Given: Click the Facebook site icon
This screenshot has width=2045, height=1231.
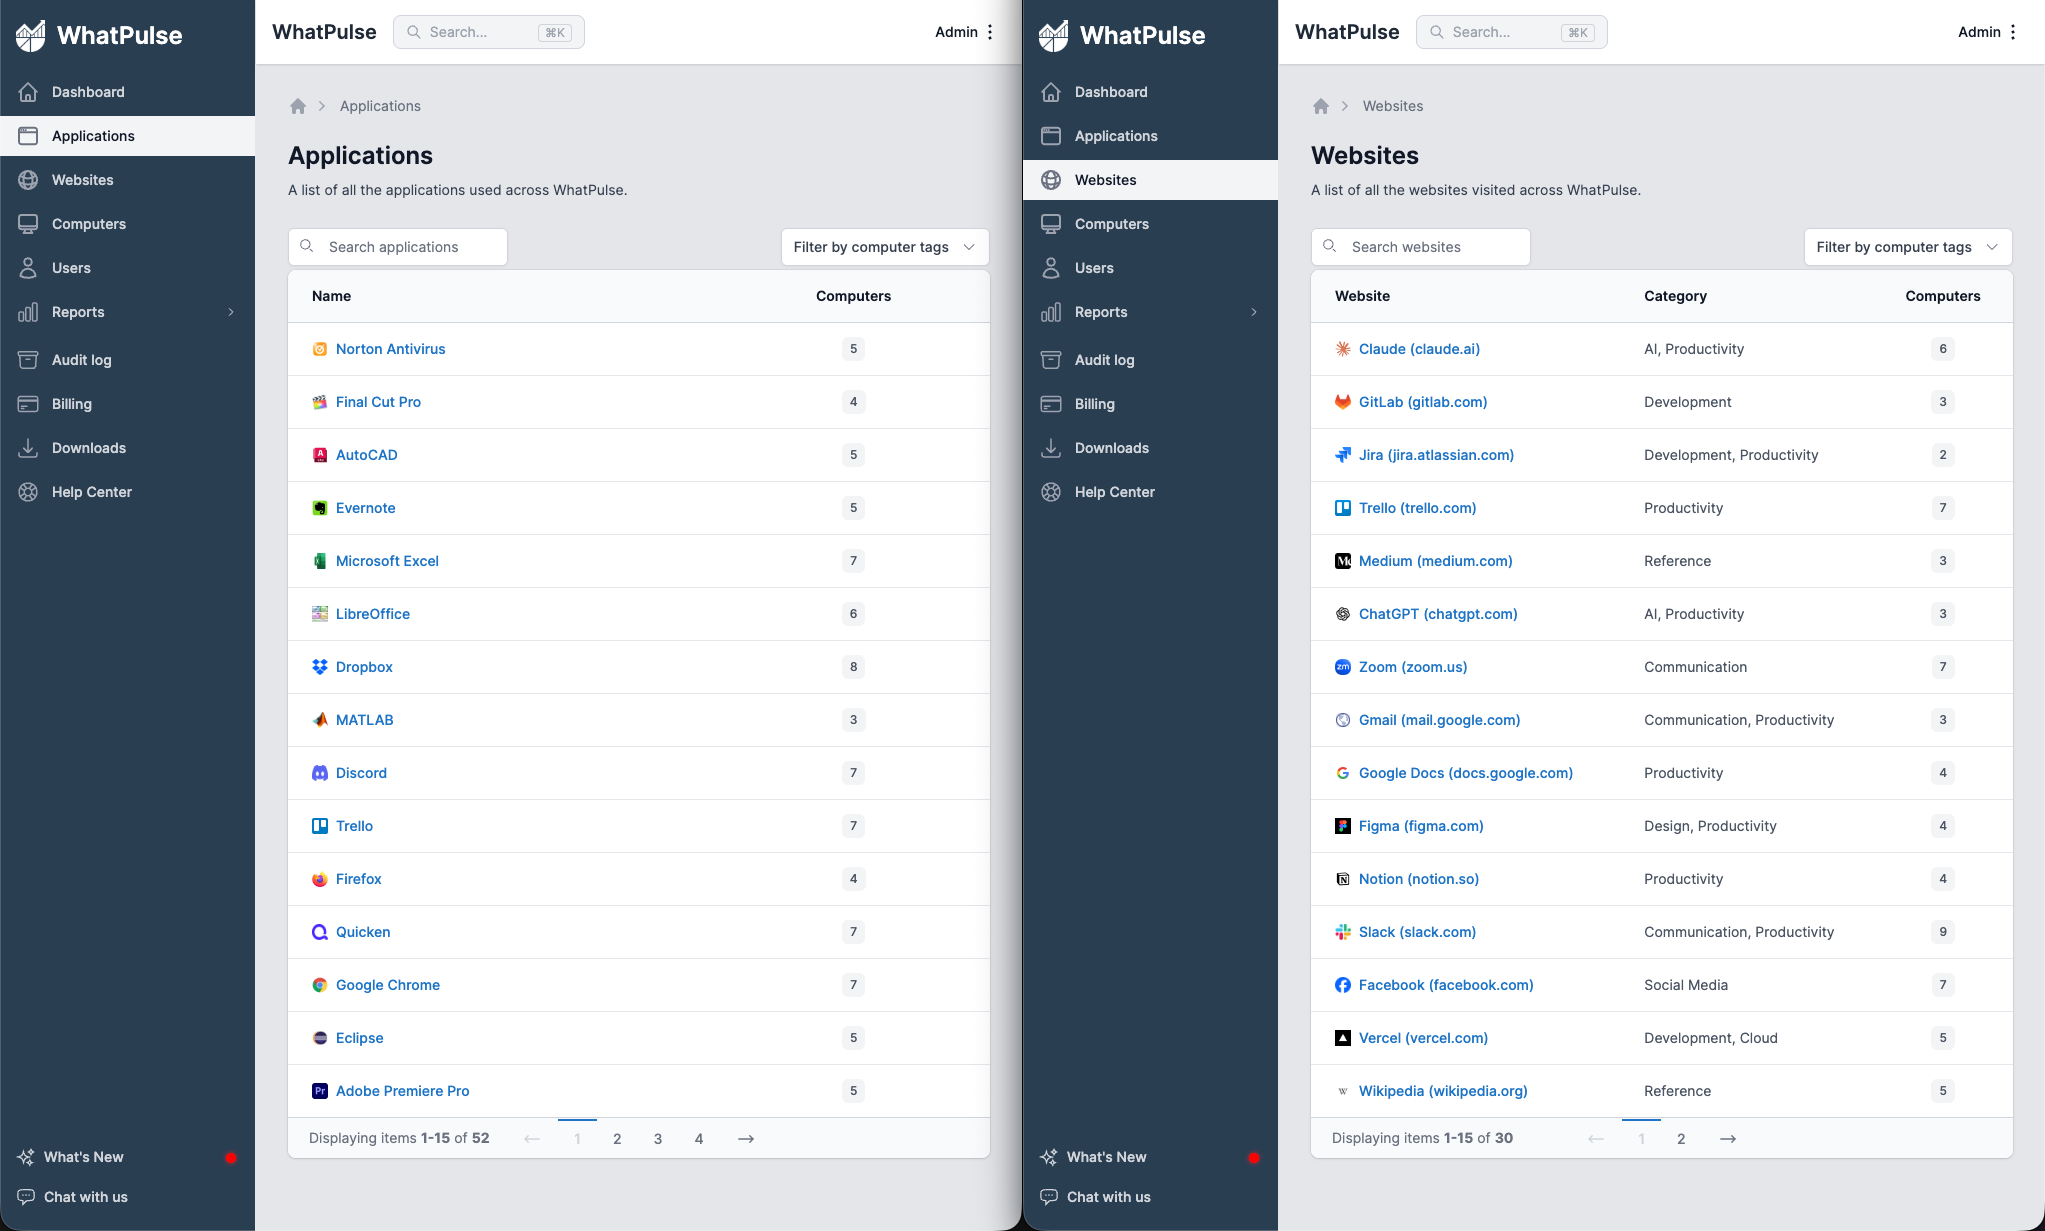Looking at the screenshot, I should [x=1343, y=985].
